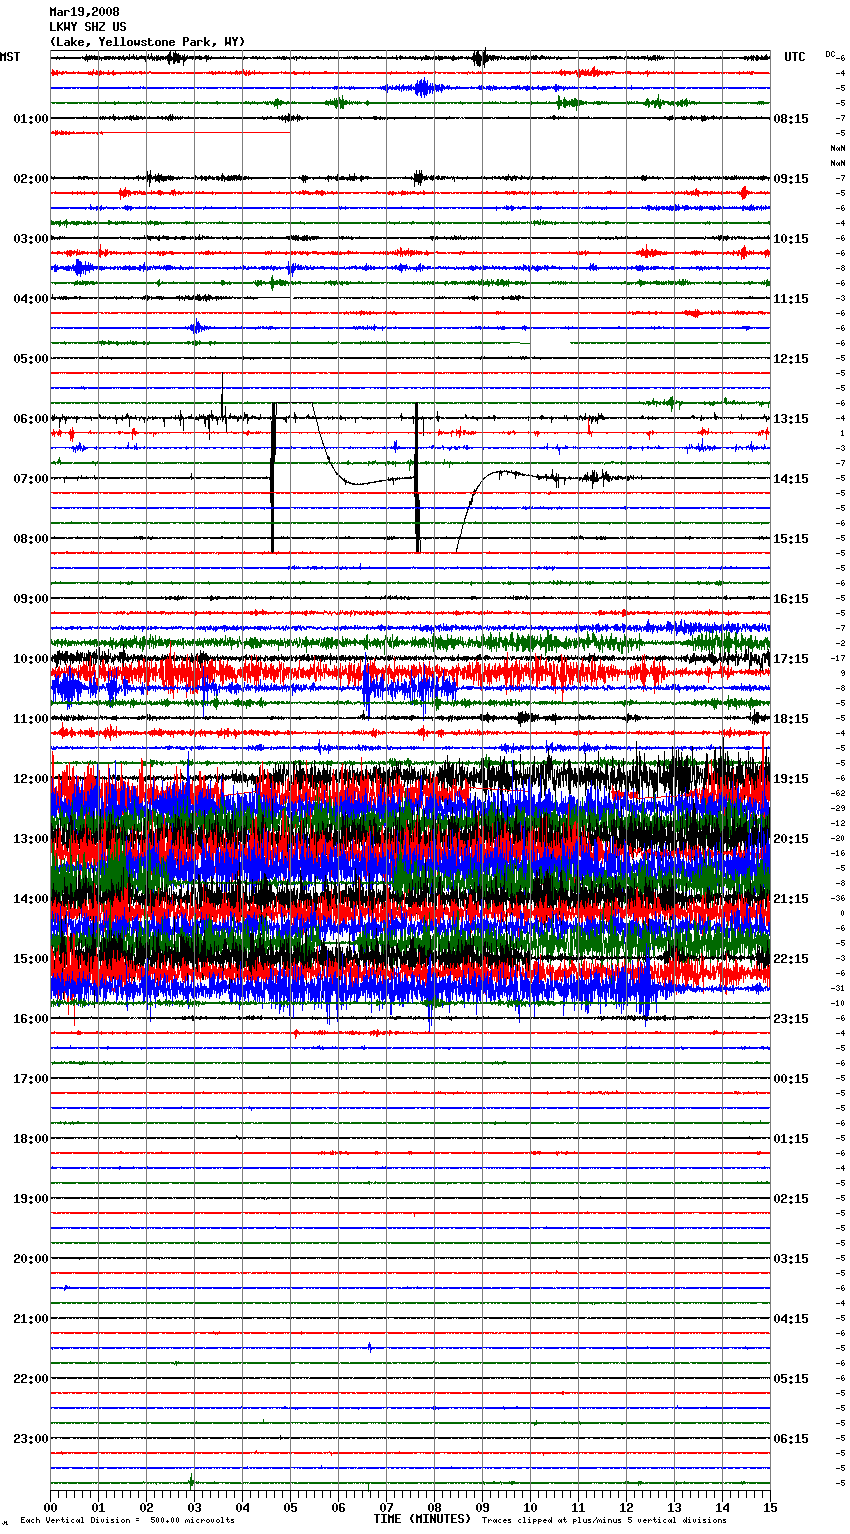Click the 21:15 UTC time label

point(791,899)
